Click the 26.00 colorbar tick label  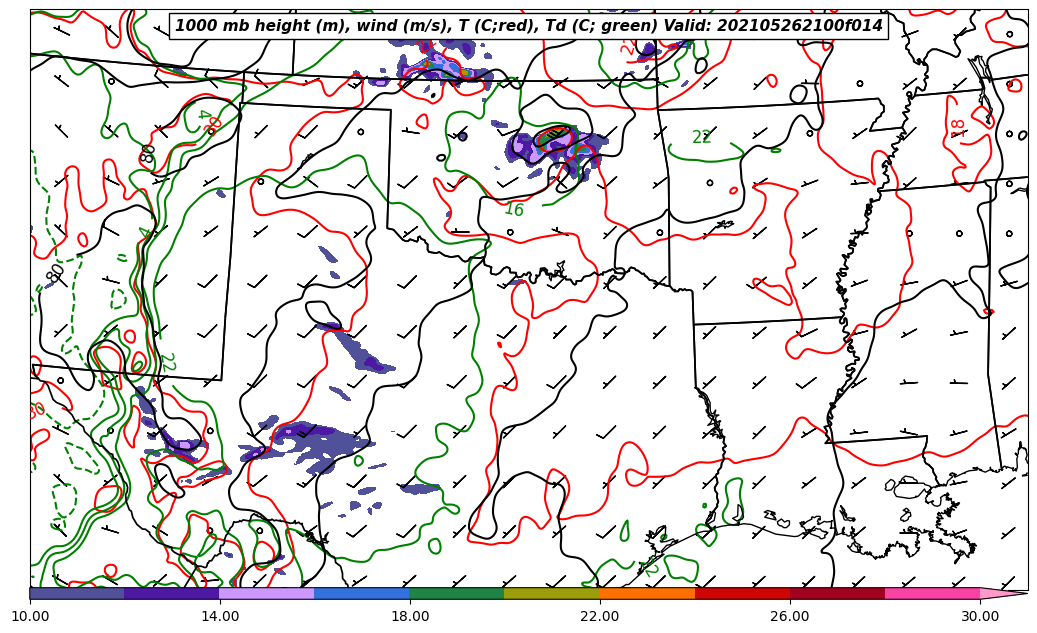point(790,616)
